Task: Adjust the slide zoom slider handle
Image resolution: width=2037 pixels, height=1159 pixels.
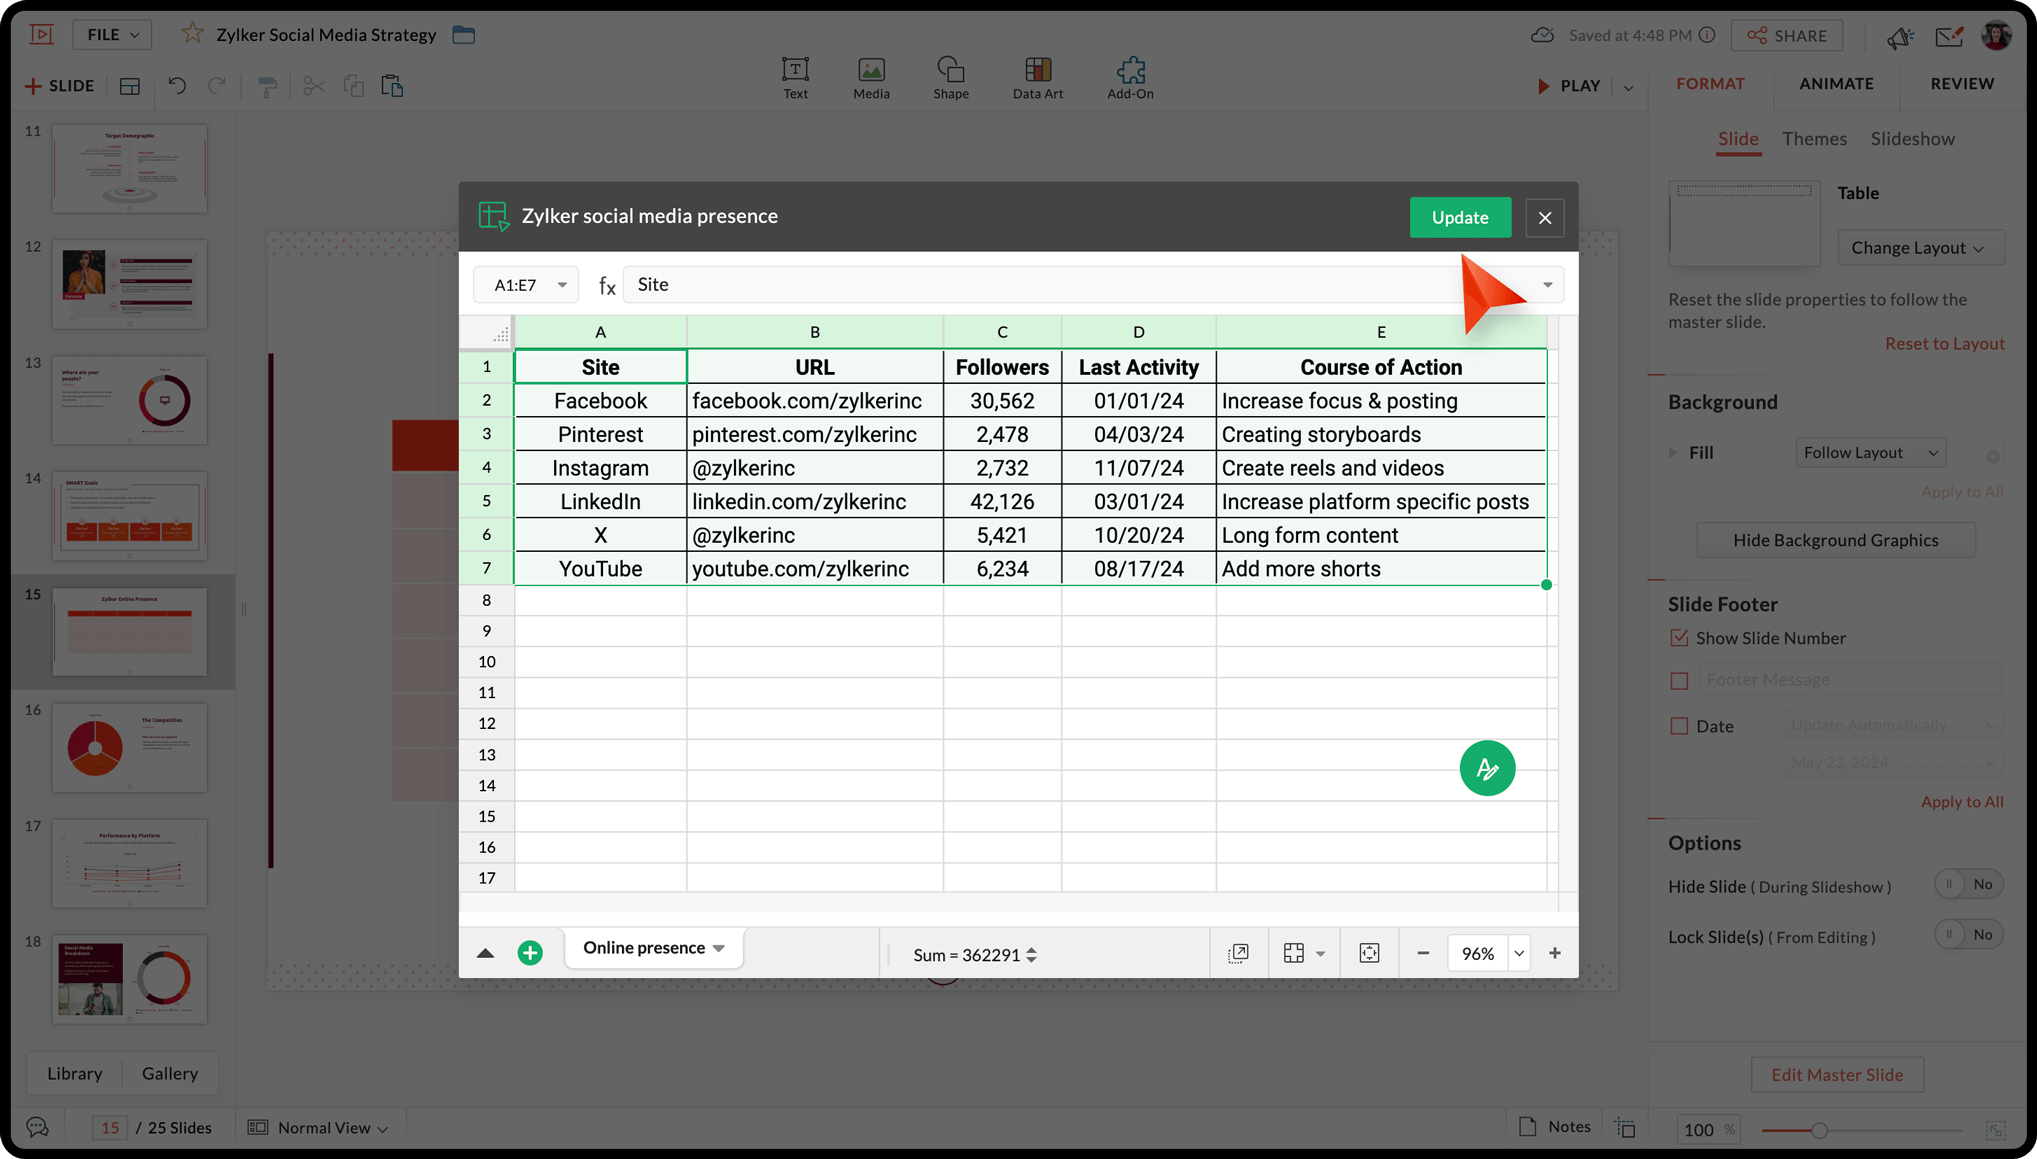Action: [1819, 1130]
